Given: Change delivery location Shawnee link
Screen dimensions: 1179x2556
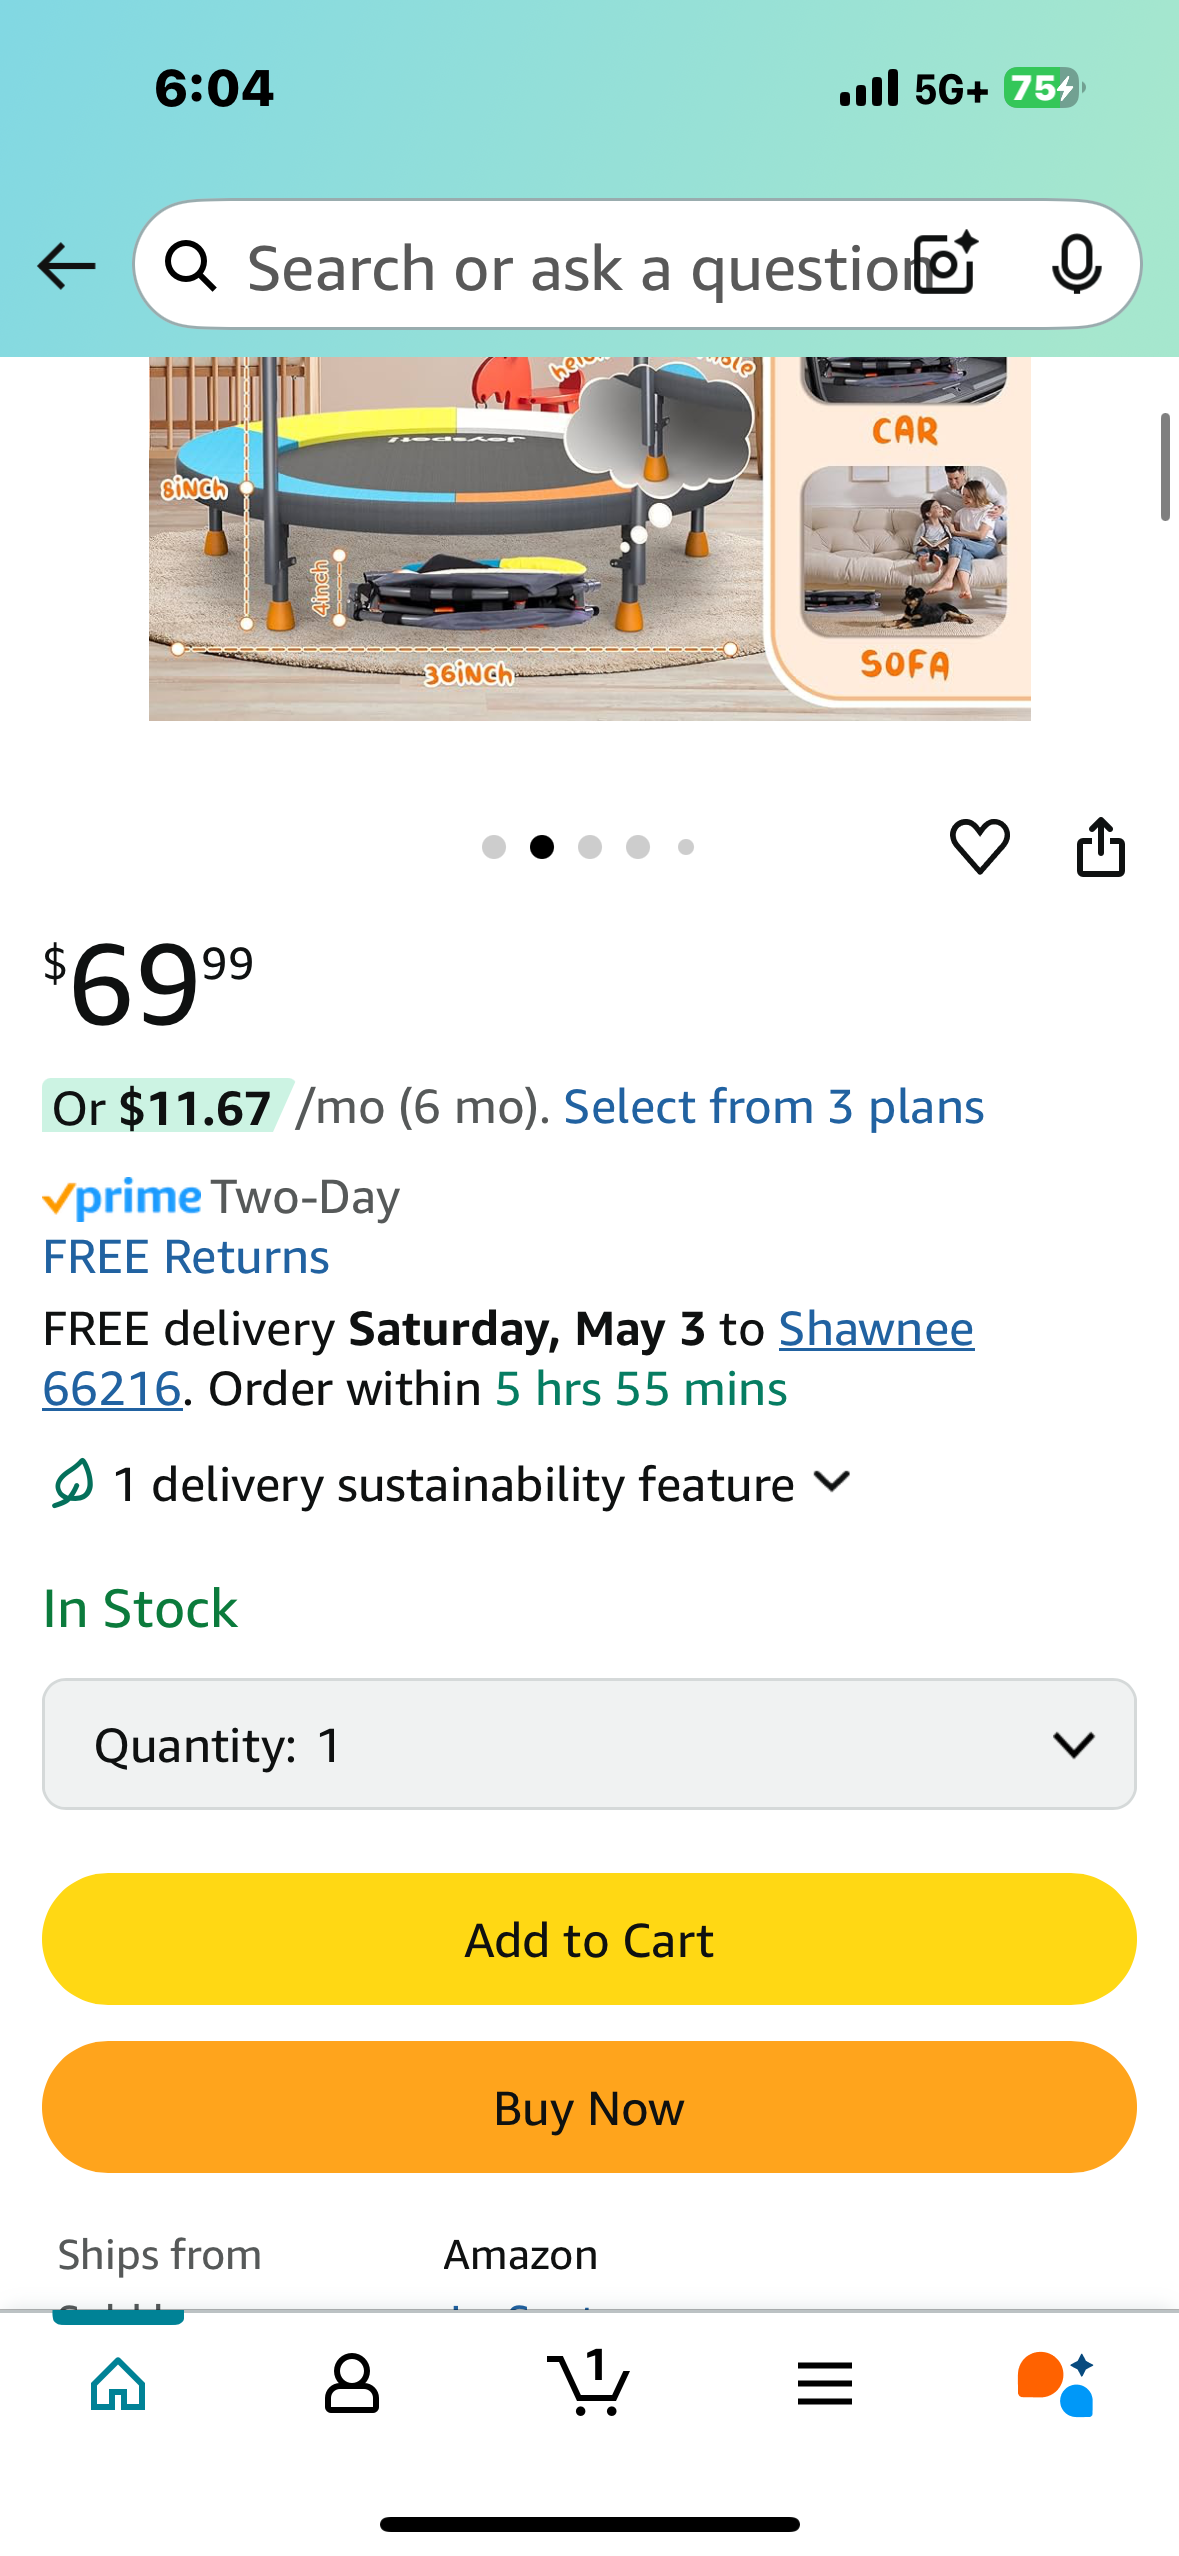Looking at the screenshot, I should (876, 1329).
